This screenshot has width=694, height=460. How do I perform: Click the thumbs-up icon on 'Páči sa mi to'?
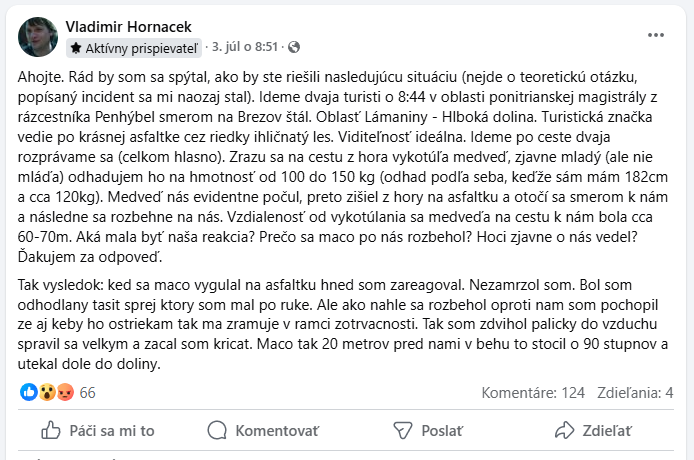point(50,430)
